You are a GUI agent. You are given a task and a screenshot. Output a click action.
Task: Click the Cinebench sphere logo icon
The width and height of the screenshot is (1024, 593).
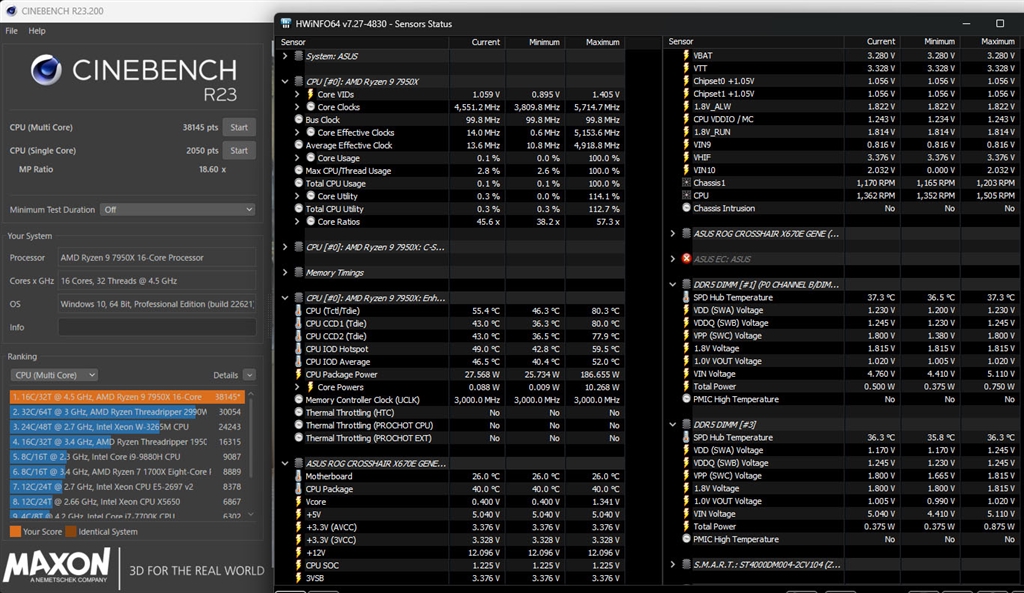pyautogui.click(x=46, y=70)
